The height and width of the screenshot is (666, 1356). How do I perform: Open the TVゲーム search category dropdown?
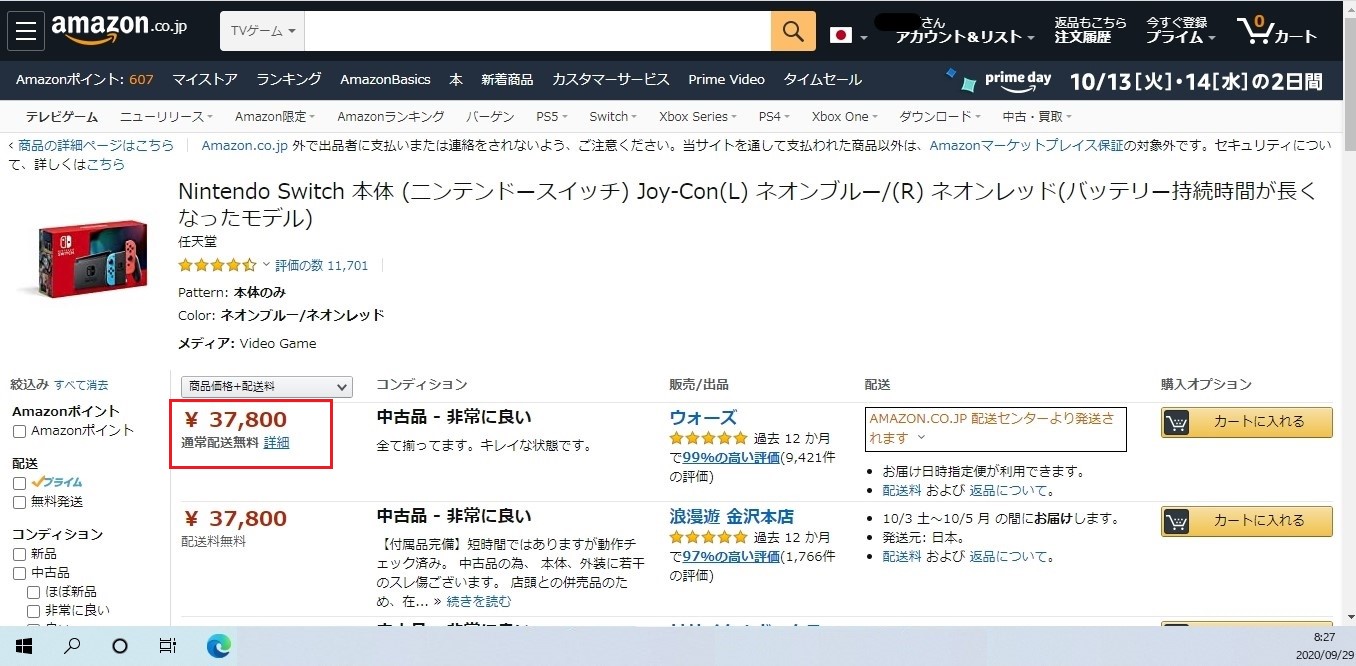[x=263, y=32]
